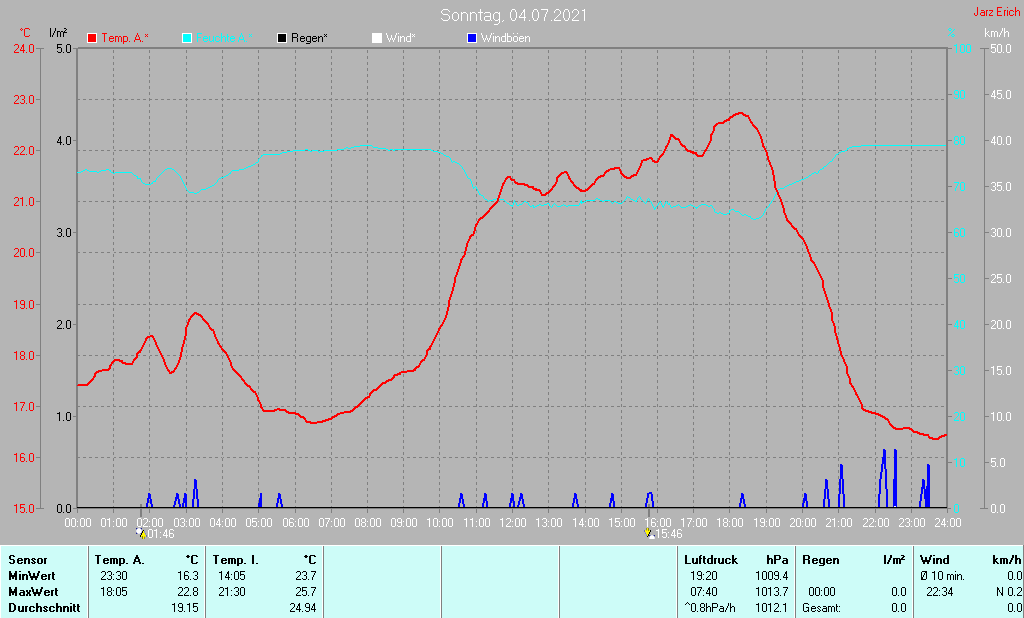The width and height of the screenshot is (1024, 618).
Task: Click the '1012.1' average pressure value
Action: [x=771, y=608]
